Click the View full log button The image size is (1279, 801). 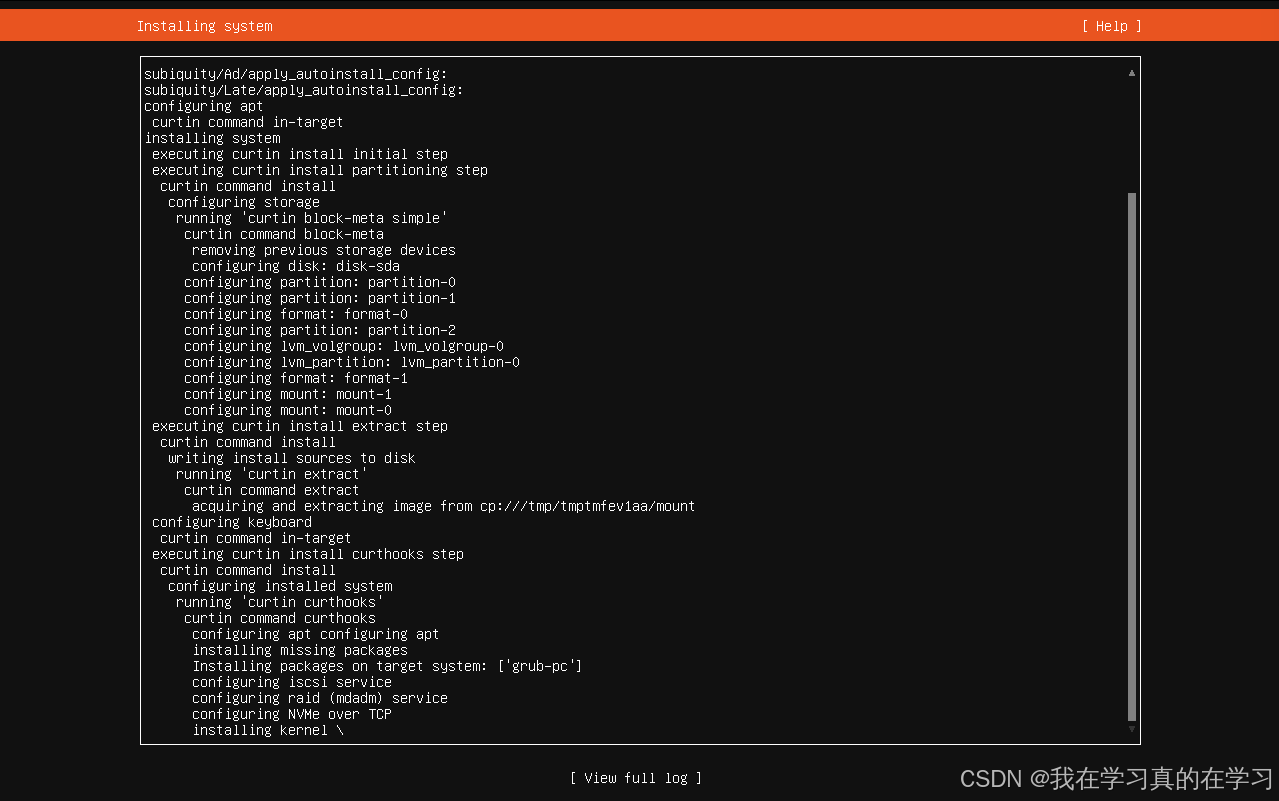(636, 778)
